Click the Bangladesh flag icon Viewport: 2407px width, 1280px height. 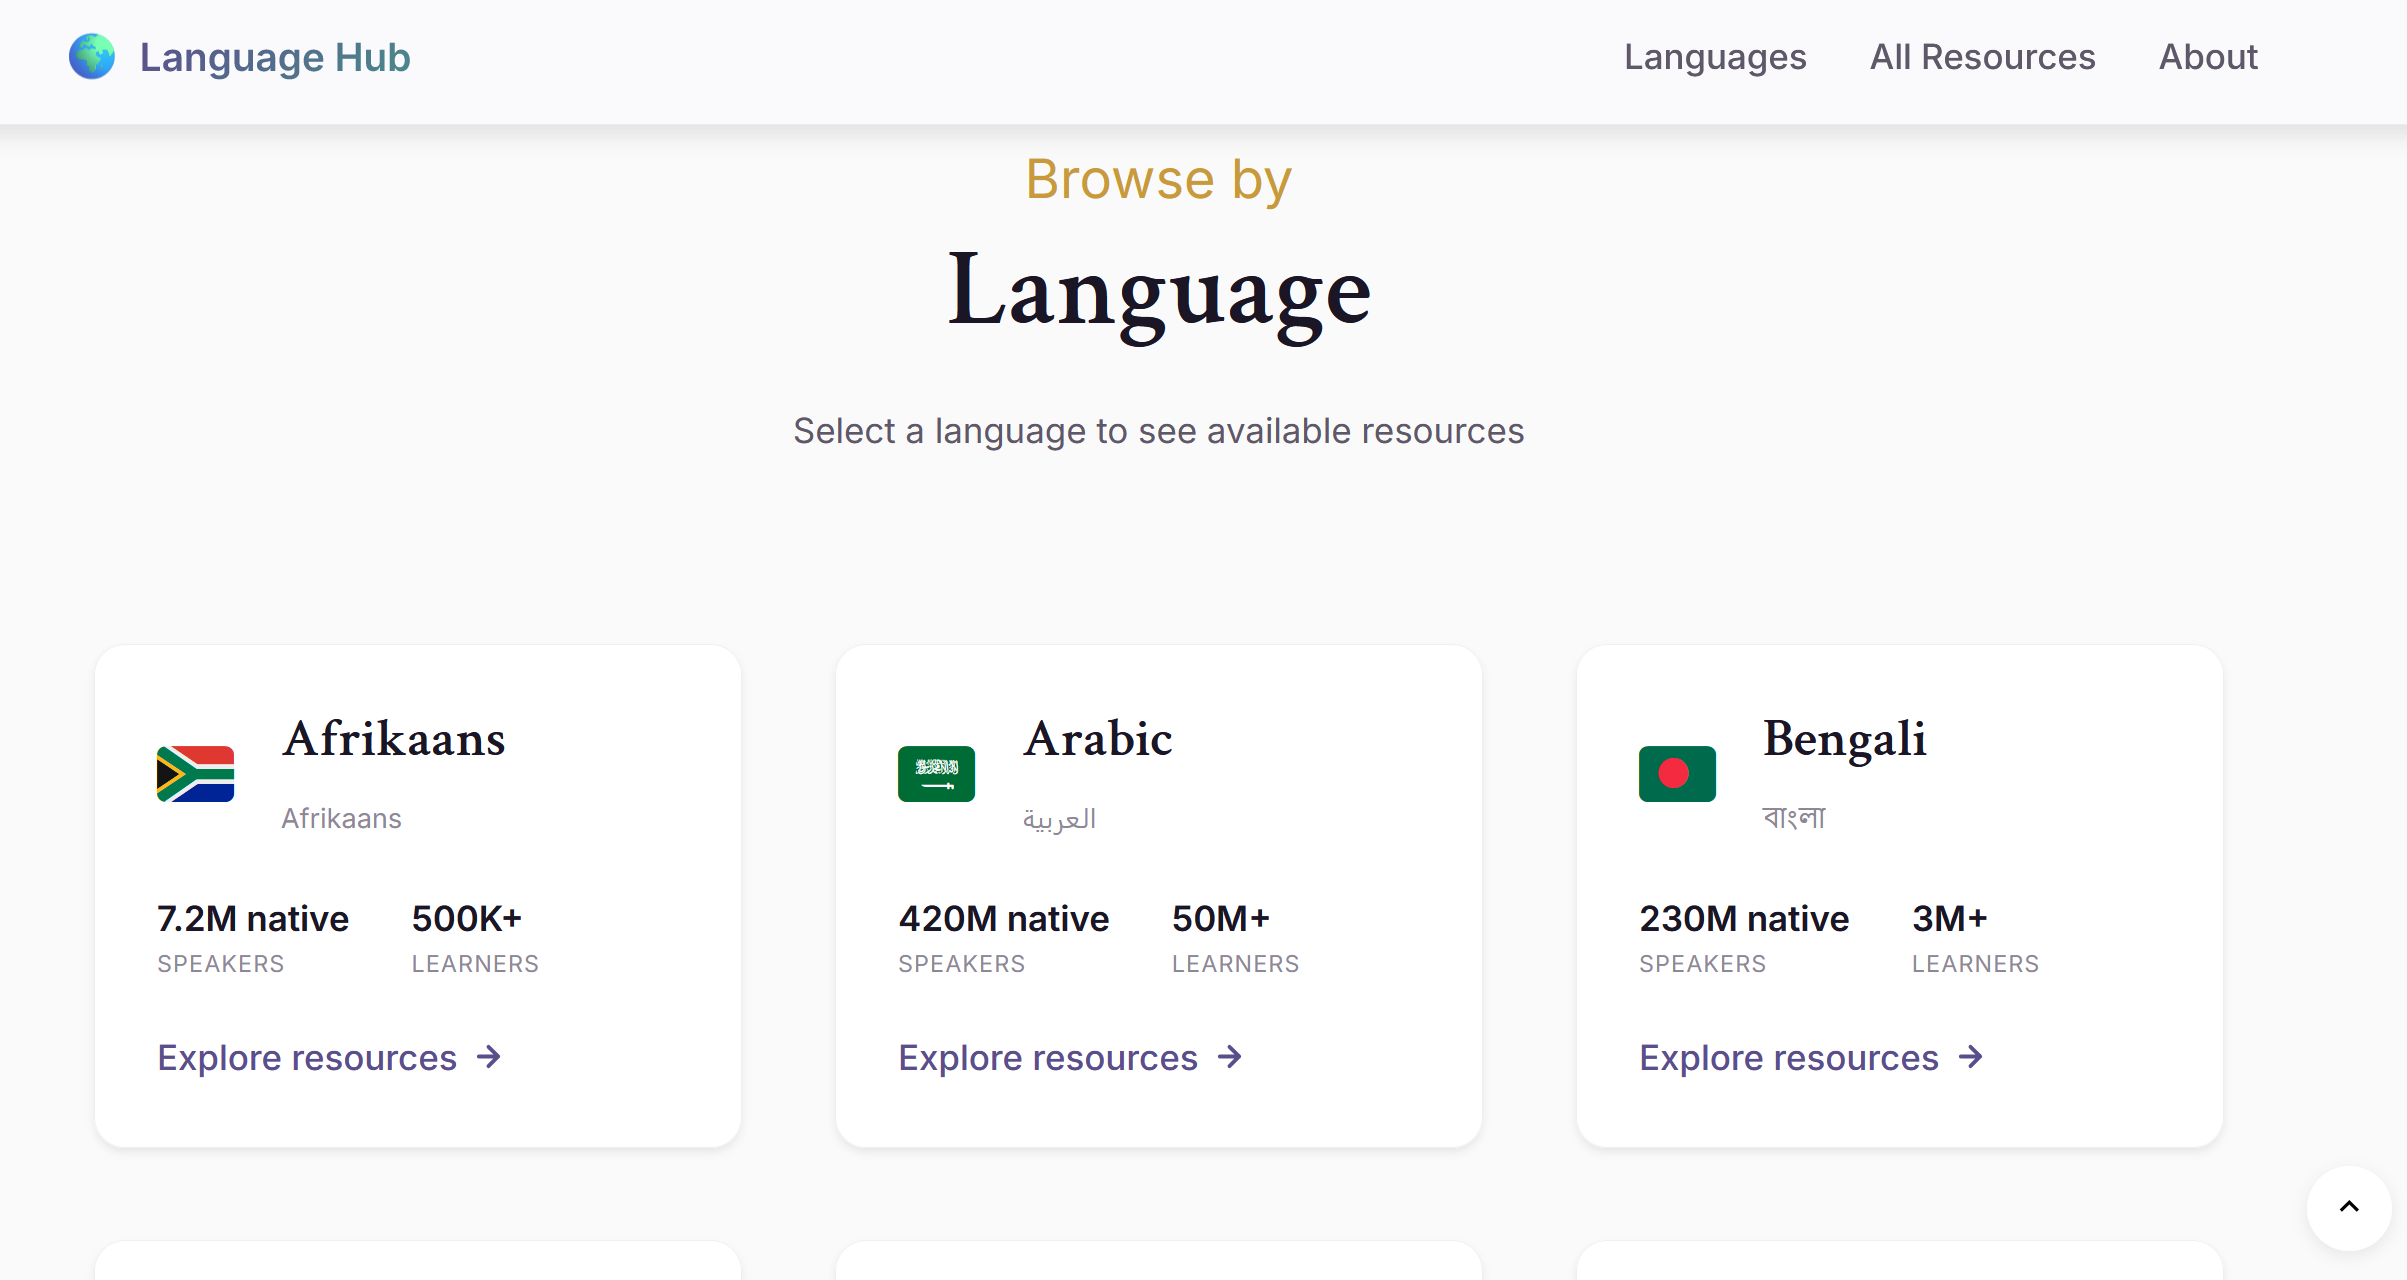point(1677,774)
